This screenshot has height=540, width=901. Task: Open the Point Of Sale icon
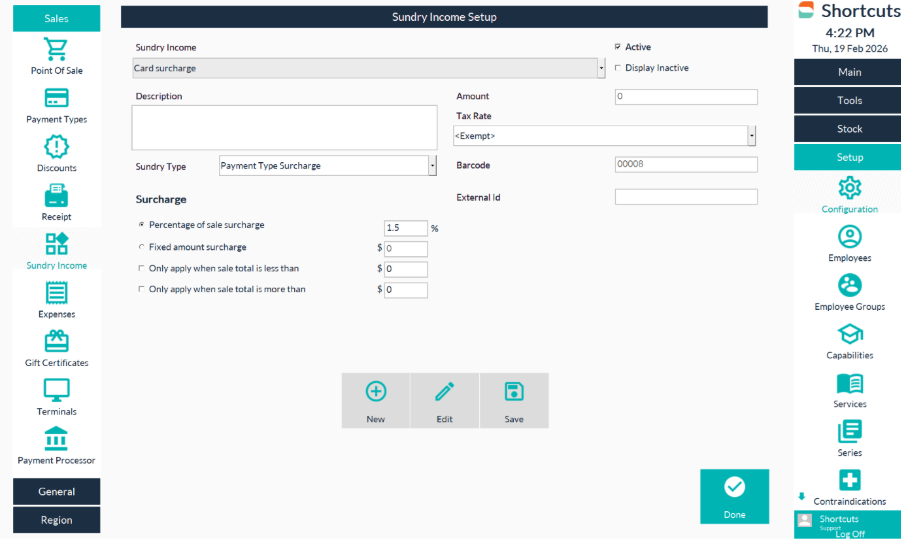[56, 50]
